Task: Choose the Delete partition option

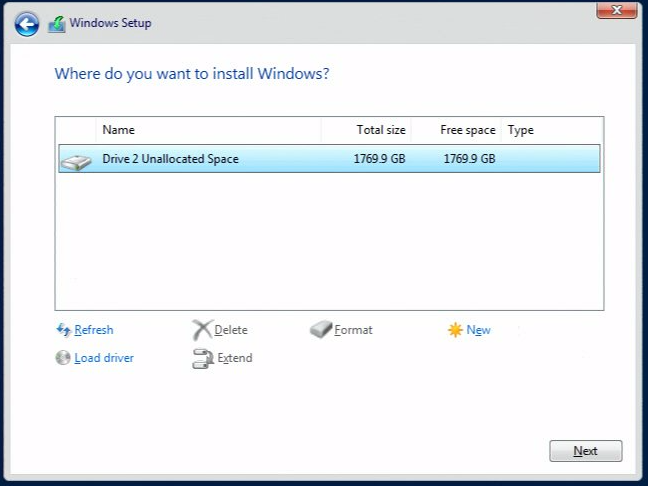Action: [231, 330]
